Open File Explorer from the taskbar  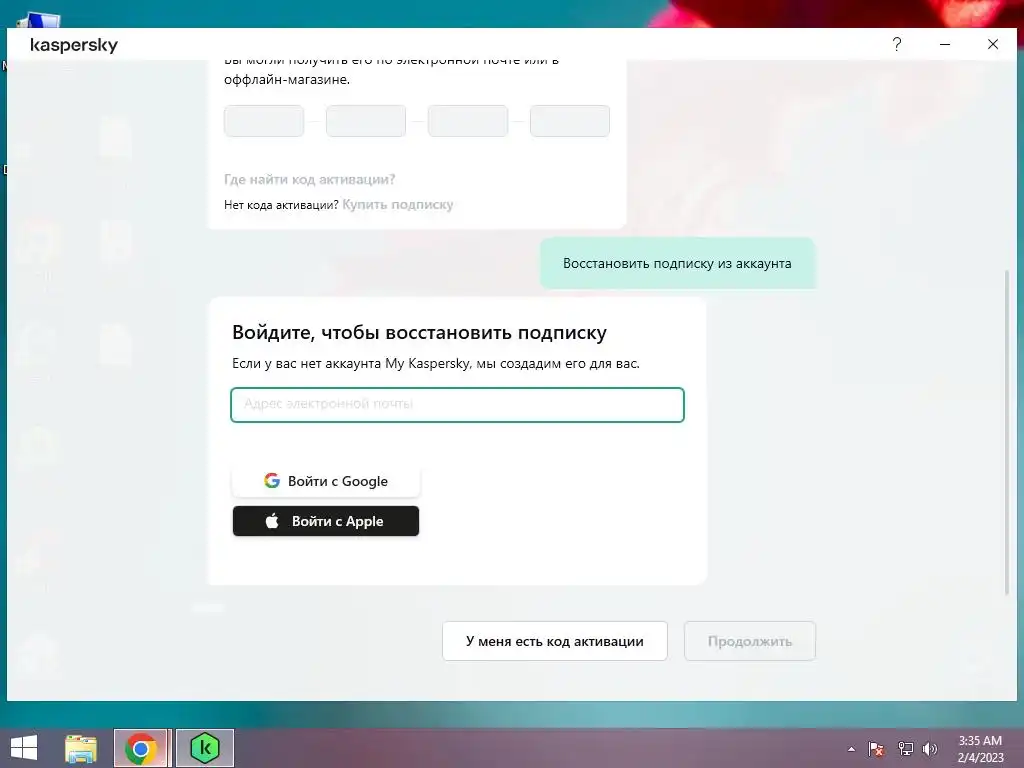pos(81,748)
